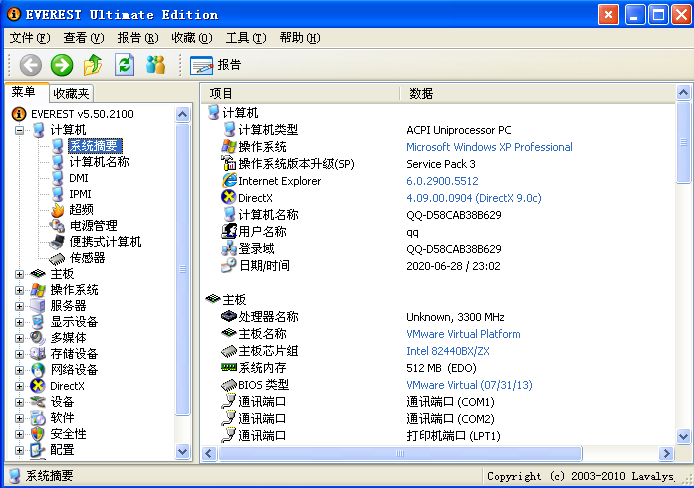Viewport: 694px width, 488px height.
Task: Select the 系统内存 row
Action: [x=437, y=368]
